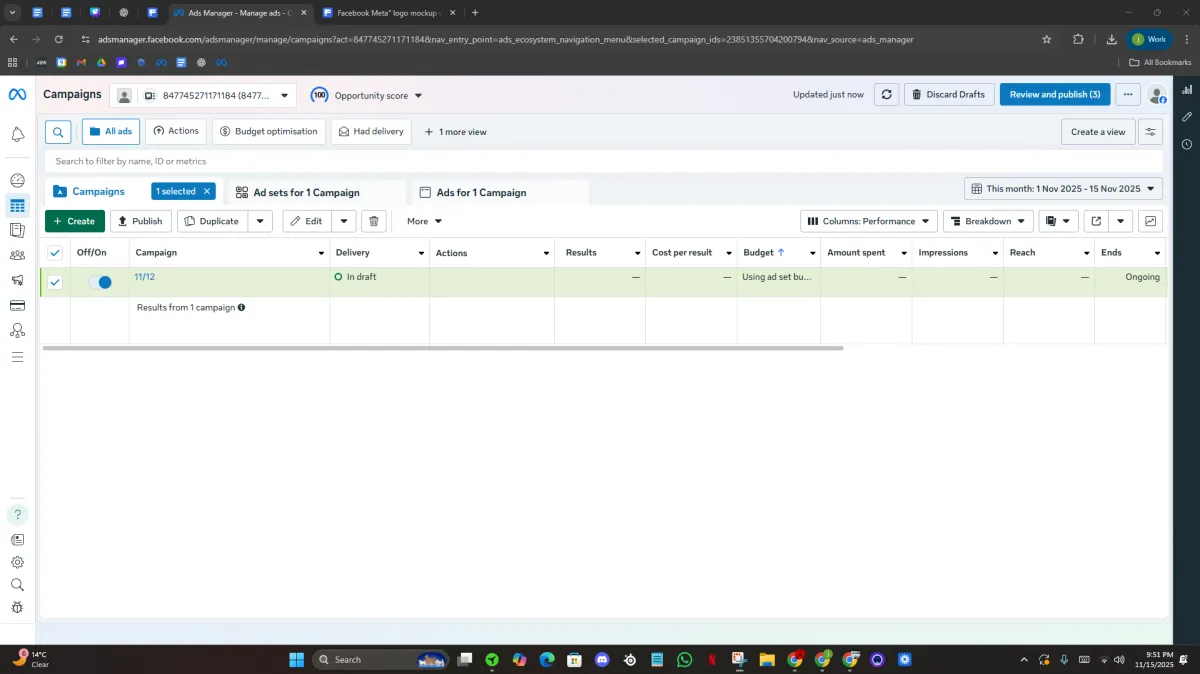Open view customization sliders icon
The image size is (1200, 674).
click(x=1150, y=132)
